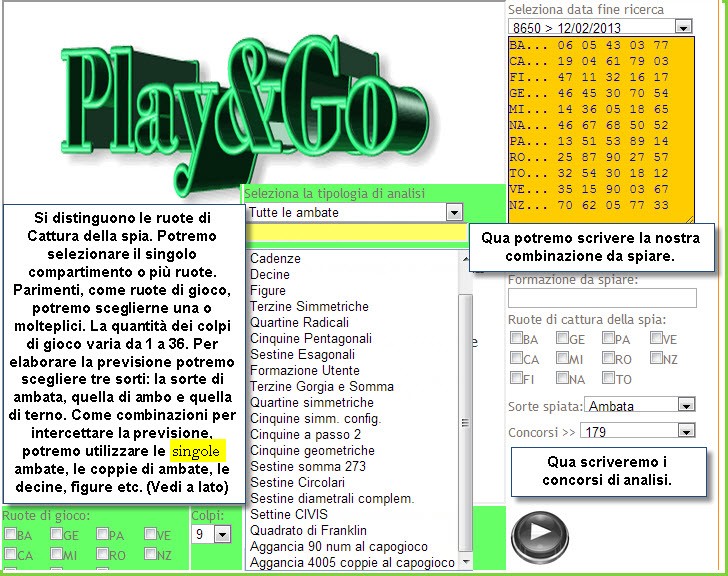Click the yellow input field under analysis type
Screen dimensions: 728x576
click(356, 233)
